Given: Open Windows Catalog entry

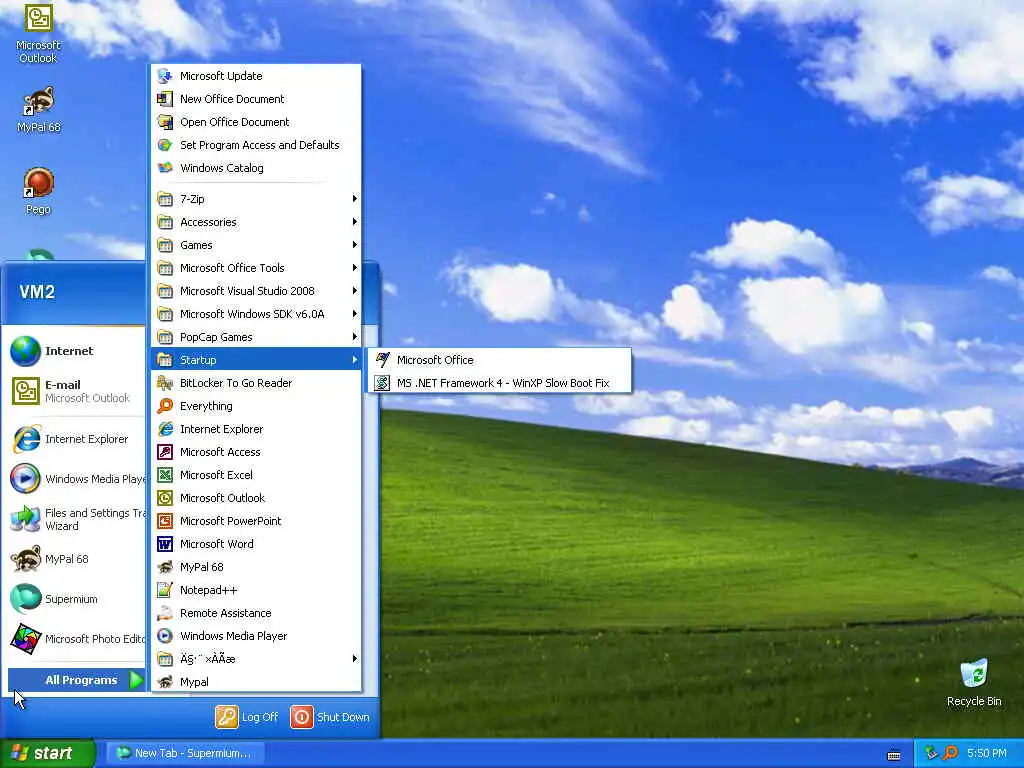Looking at the screenshot, I should [x=256, y=168].
